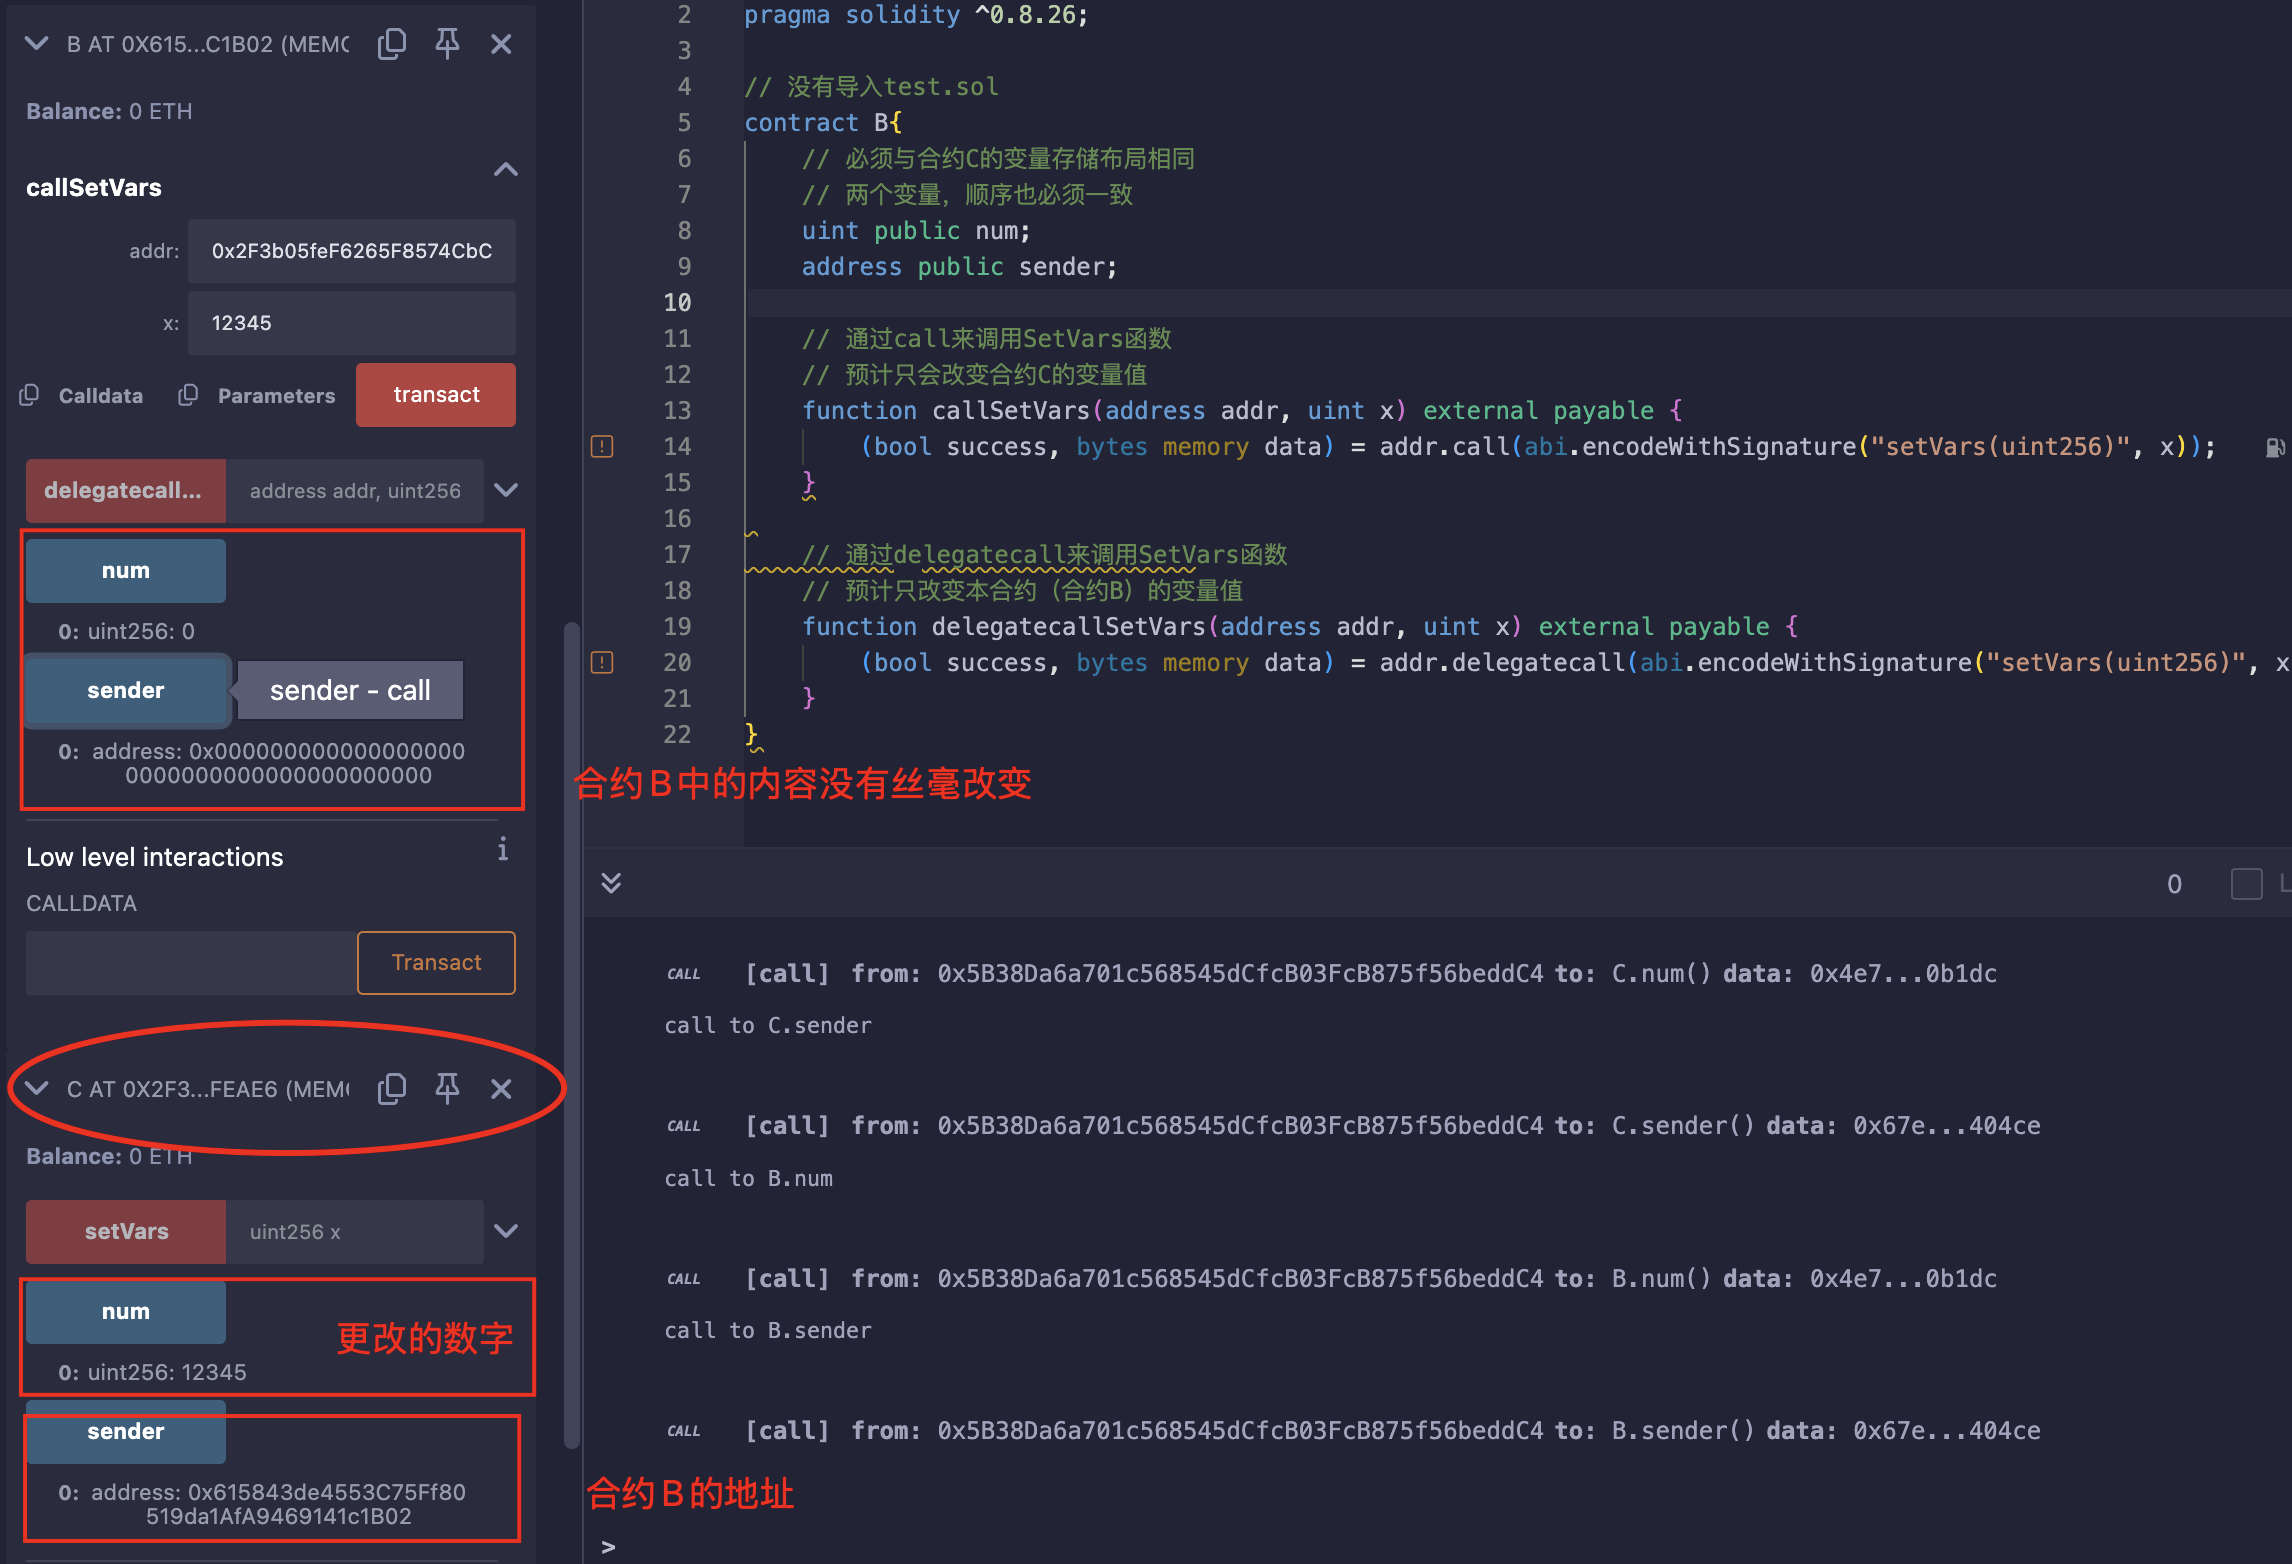Expand setVars parameters chevron

pos(506,1232)
